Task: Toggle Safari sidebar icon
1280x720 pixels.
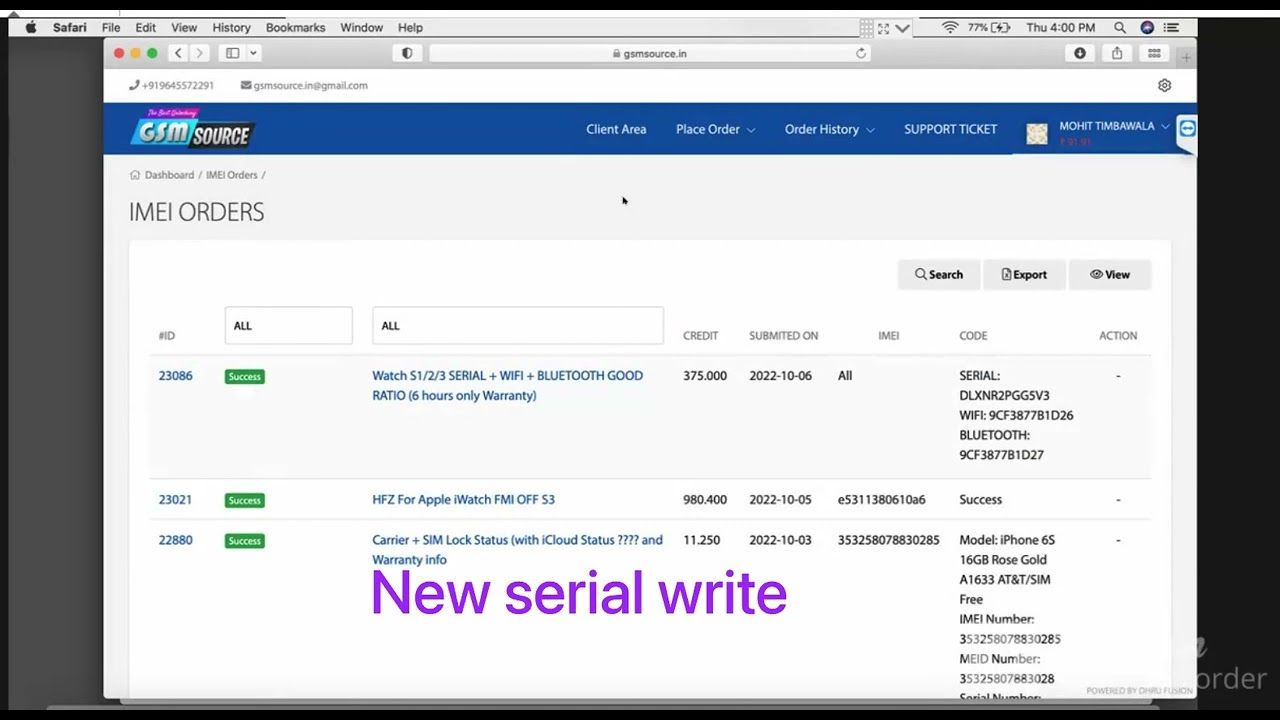Action: 233,53
